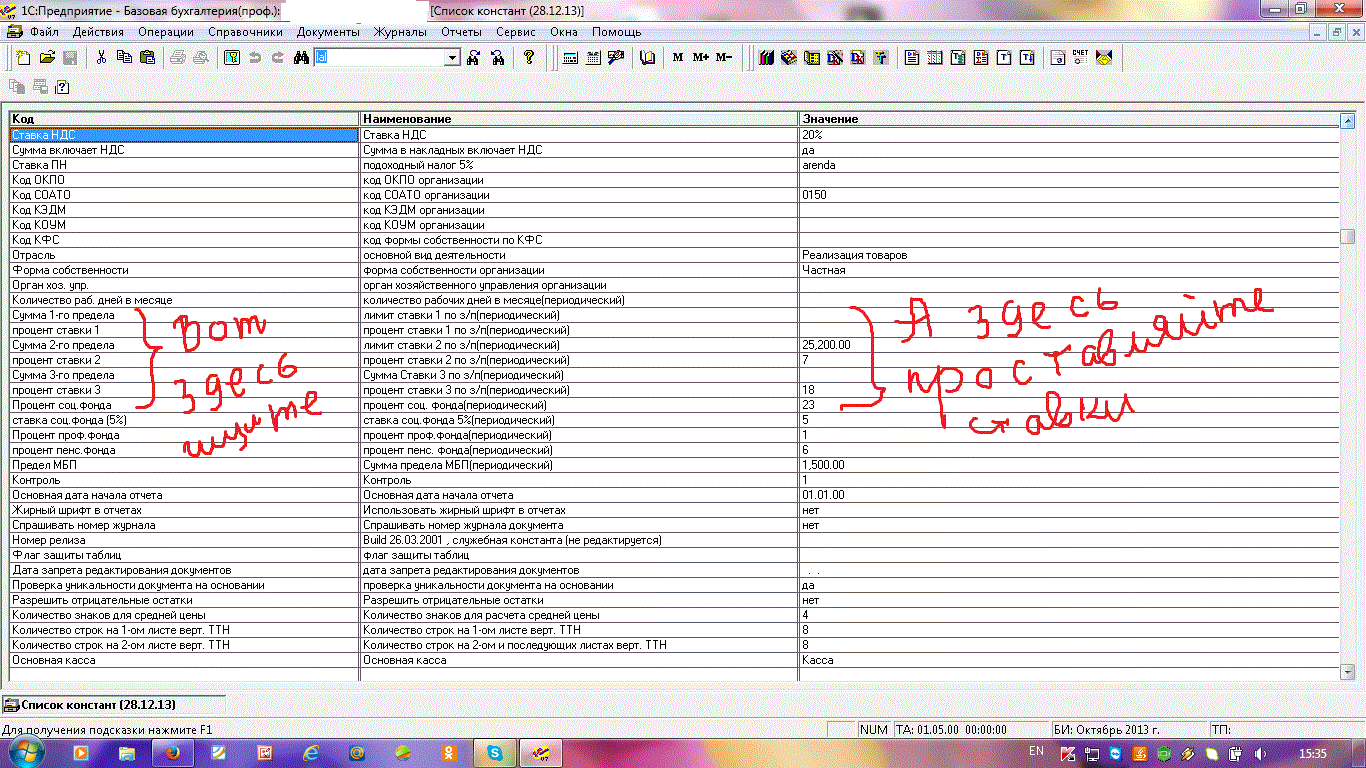Expand the search text dropdown arrow
The width and height of the screenshot is (1366, 768).
(453, 58)
